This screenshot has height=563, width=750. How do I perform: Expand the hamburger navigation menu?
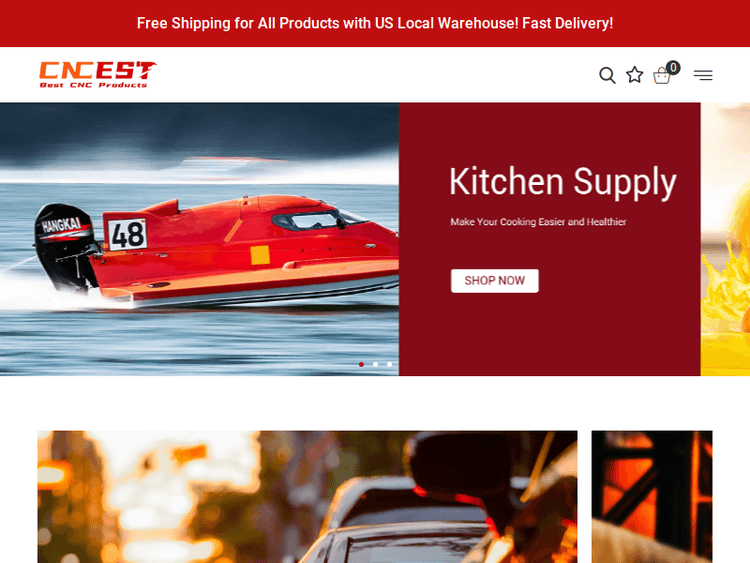click(703, 75)
